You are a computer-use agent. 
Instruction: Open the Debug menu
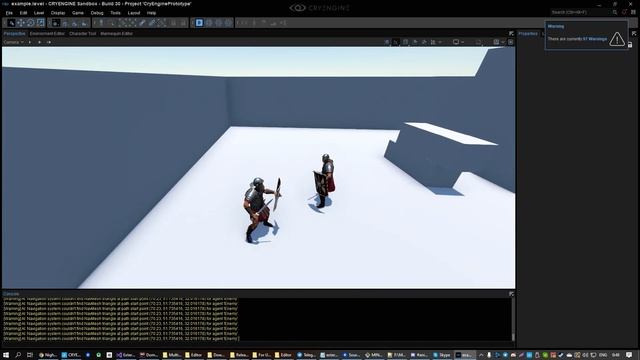pos(97,13)
